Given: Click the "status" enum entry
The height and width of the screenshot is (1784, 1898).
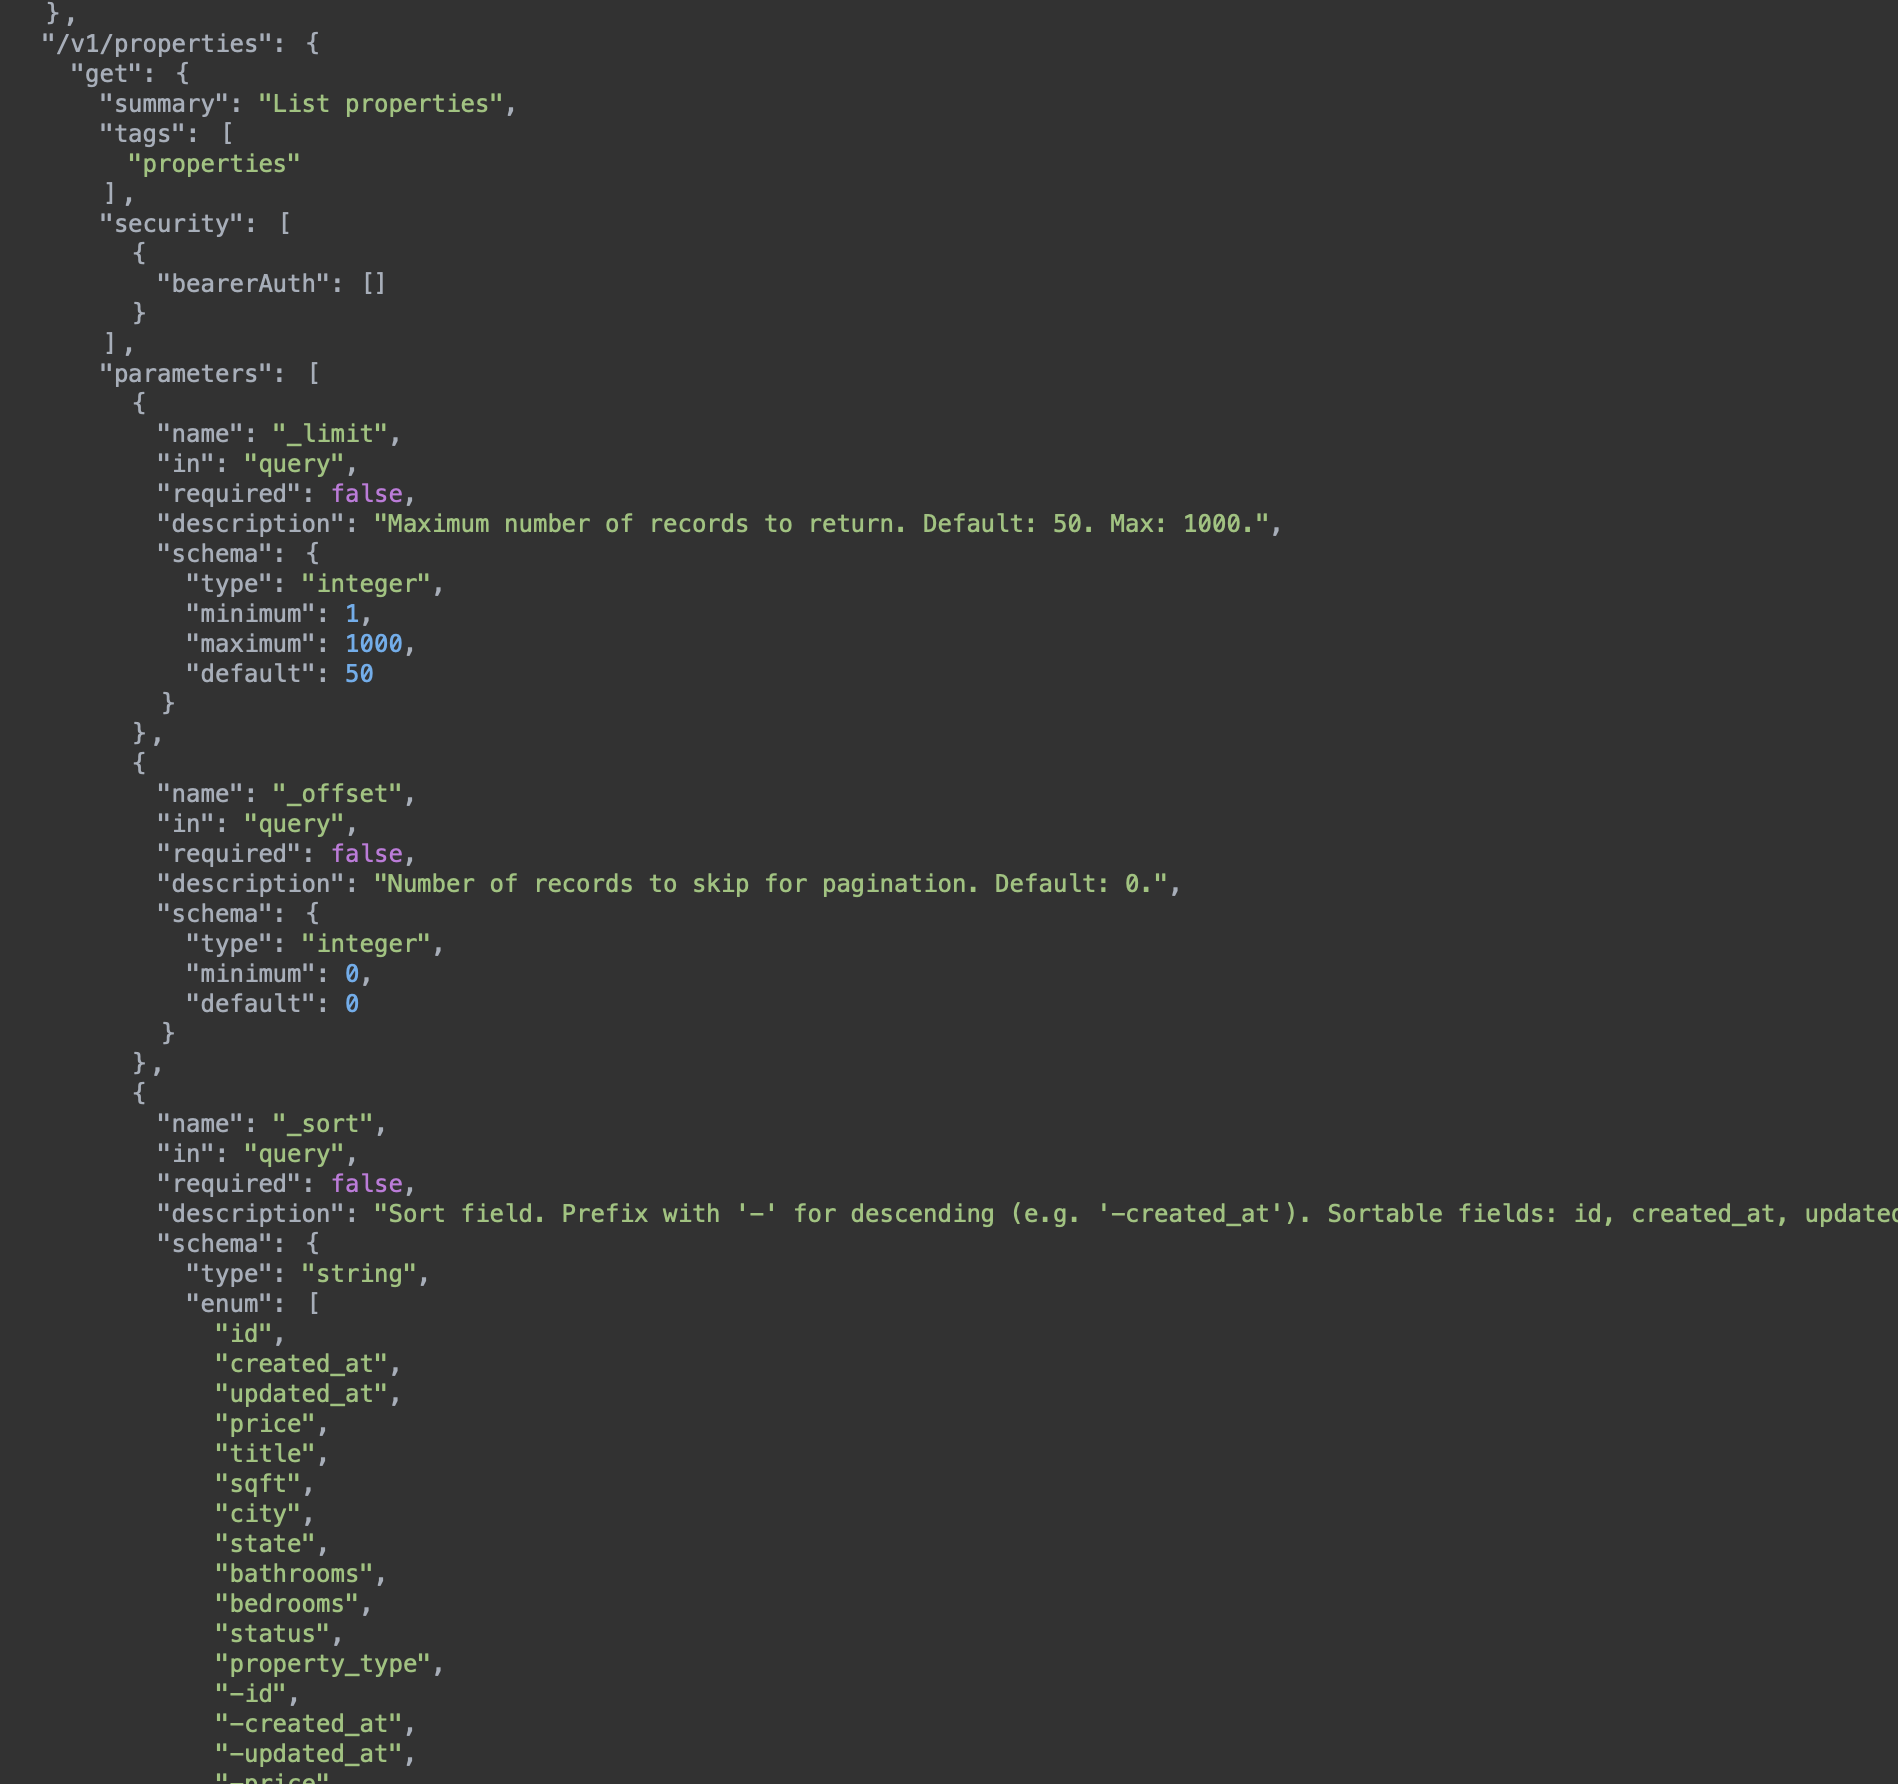Looking at the screenshot, I should pyautogui.click(x=272, y=1634).
